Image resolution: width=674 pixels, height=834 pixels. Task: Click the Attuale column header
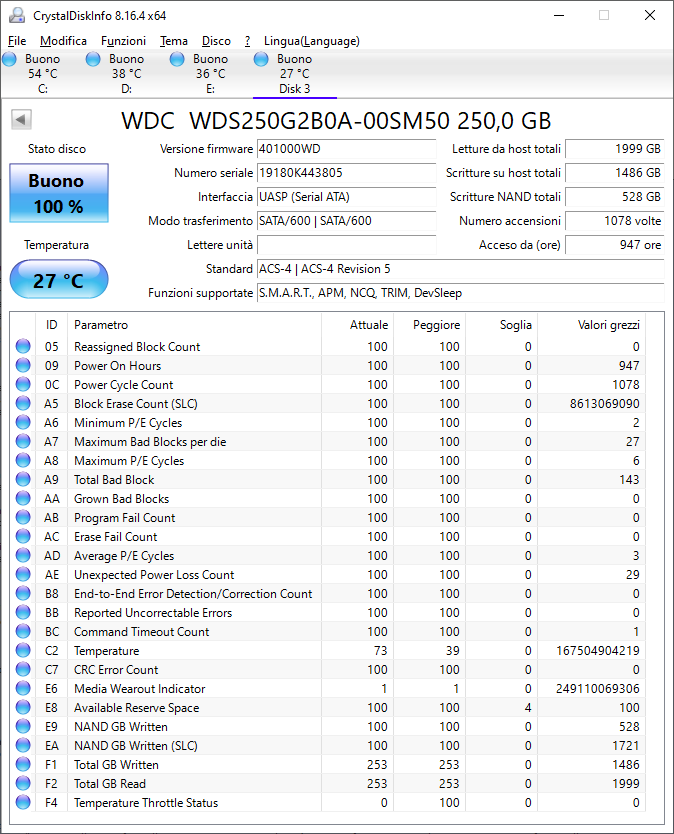click(x=357, y=325)
